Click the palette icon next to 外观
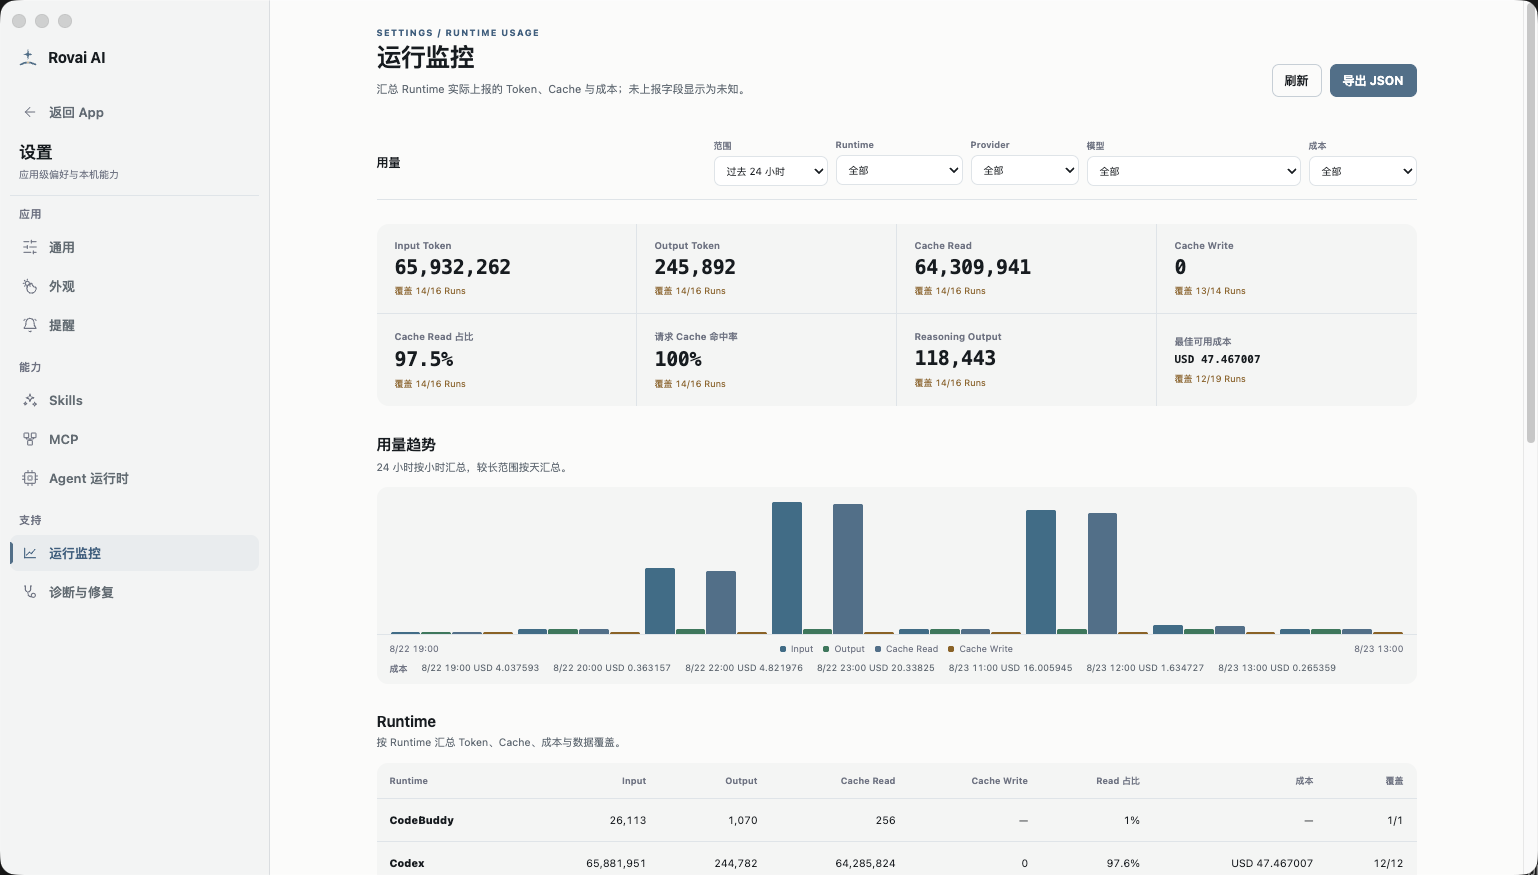Screen dimensions: 1538x875 point(30,286)
